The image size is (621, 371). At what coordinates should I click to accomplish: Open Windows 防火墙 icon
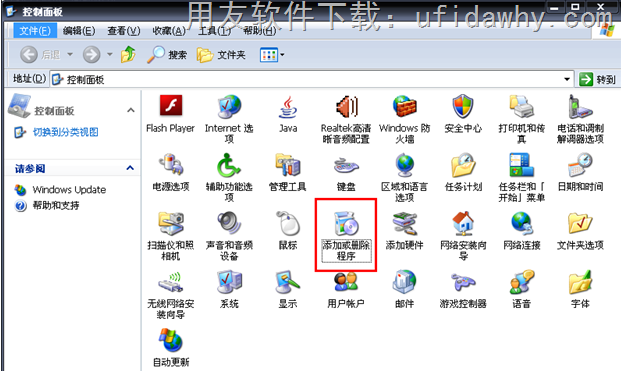pyautogui.click(x=405, y=106)
